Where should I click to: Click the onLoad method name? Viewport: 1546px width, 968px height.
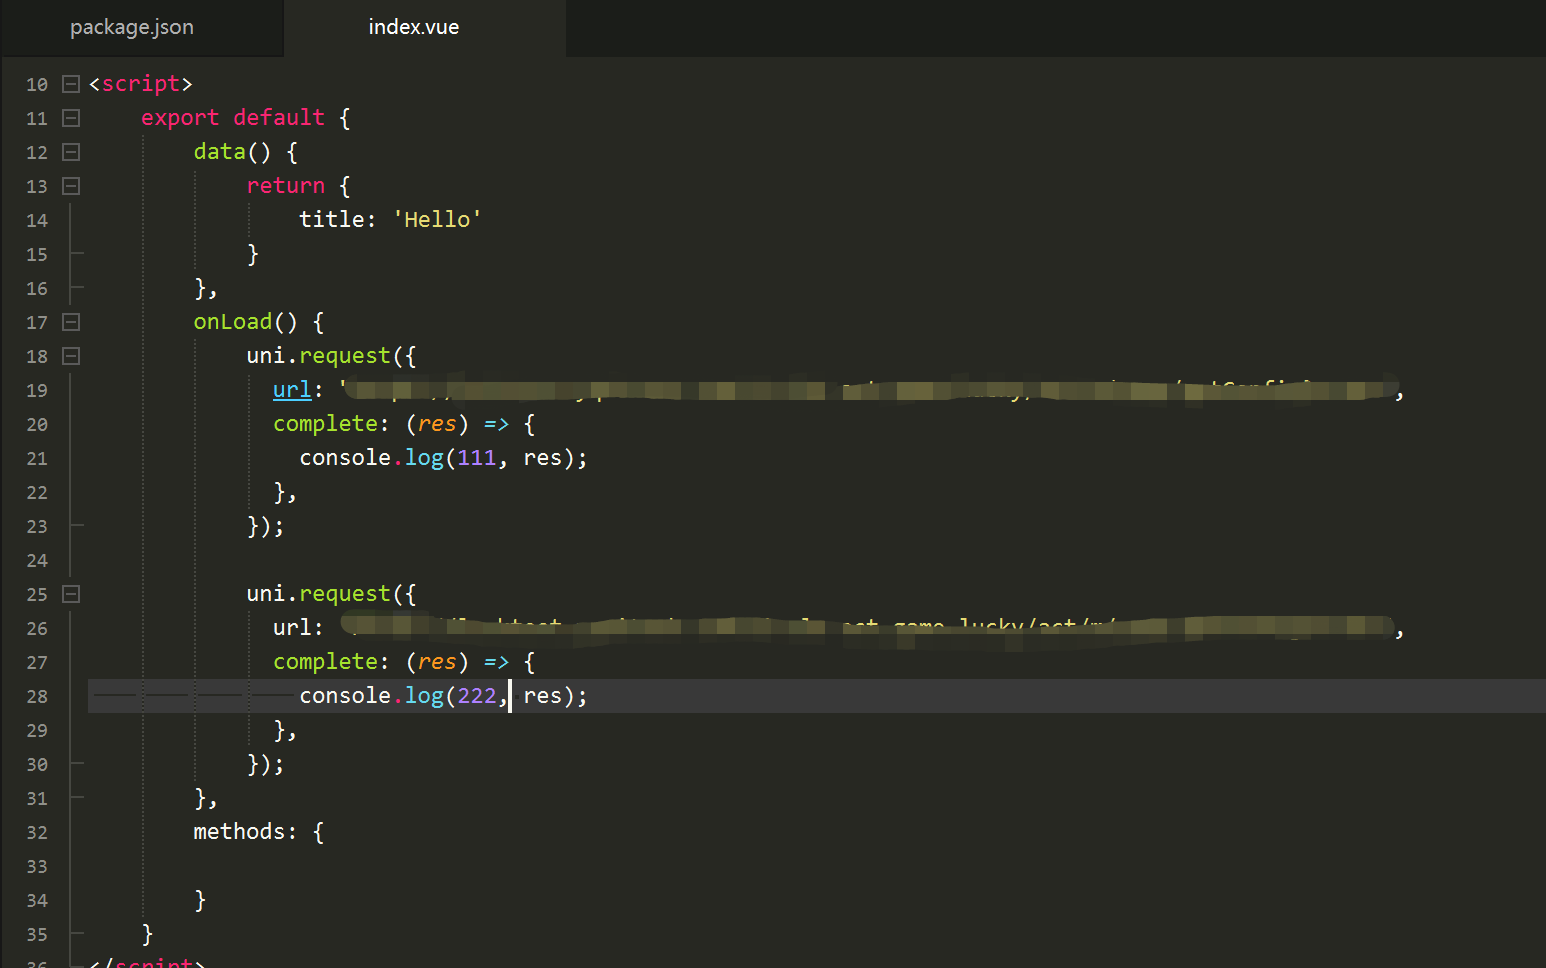[233, 322]
